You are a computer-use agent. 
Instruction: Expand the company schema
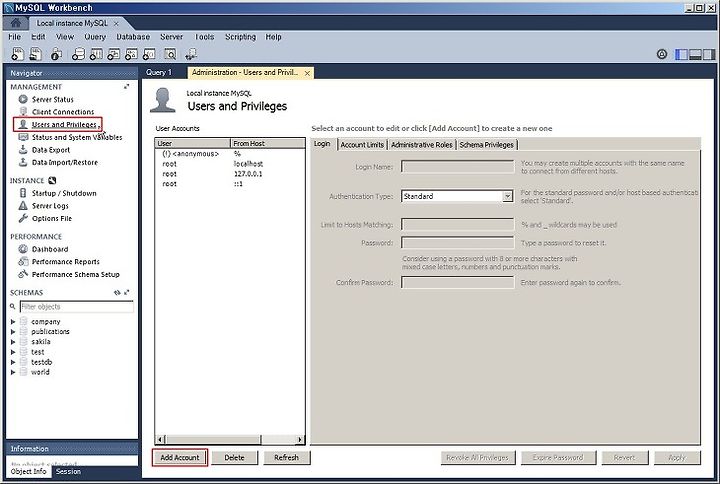13,321
